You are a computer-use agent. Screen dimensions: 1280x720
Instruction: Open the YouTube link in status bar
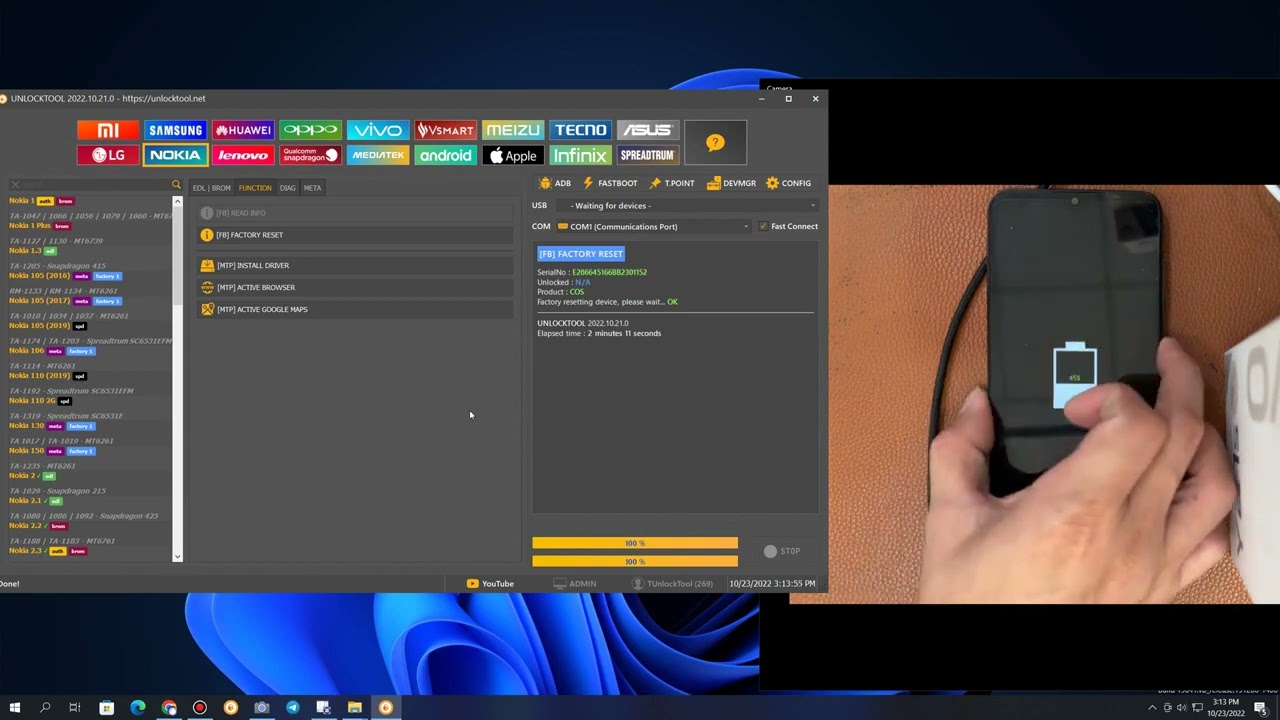point(490,584)
